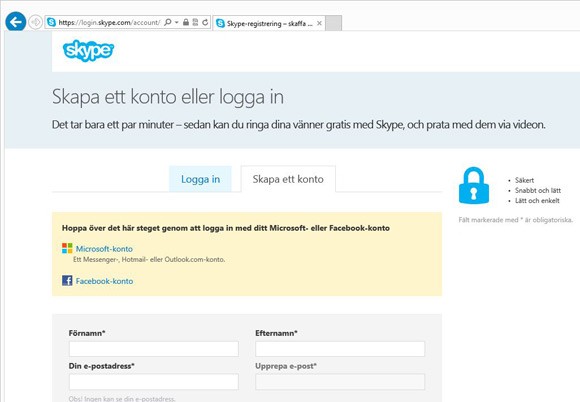Click the security padlock in address bar

click(x=186, y=22)
